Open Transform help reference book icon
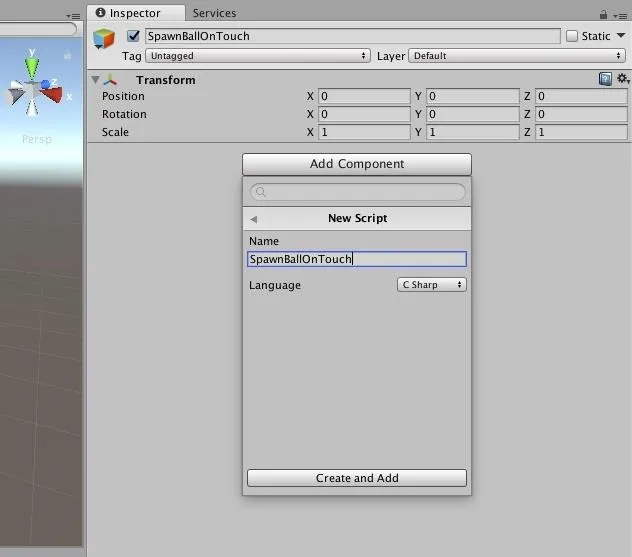 605,79
